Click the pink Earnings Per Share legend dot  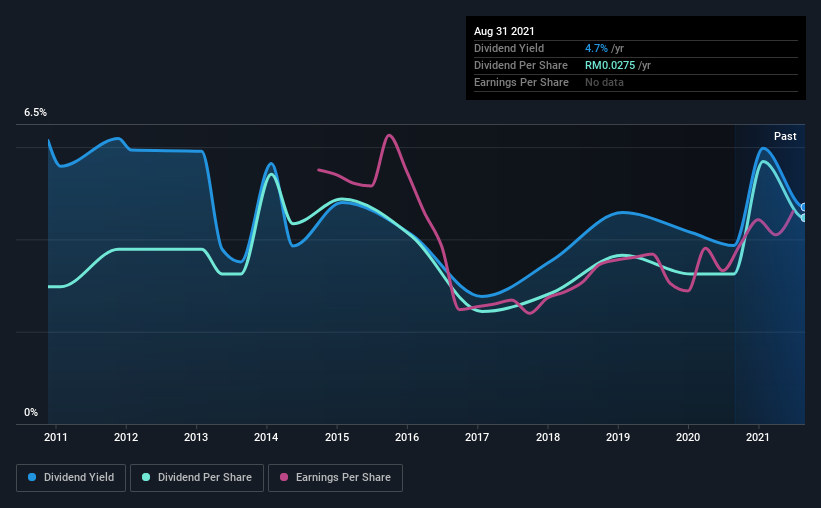tap(284, 477)
